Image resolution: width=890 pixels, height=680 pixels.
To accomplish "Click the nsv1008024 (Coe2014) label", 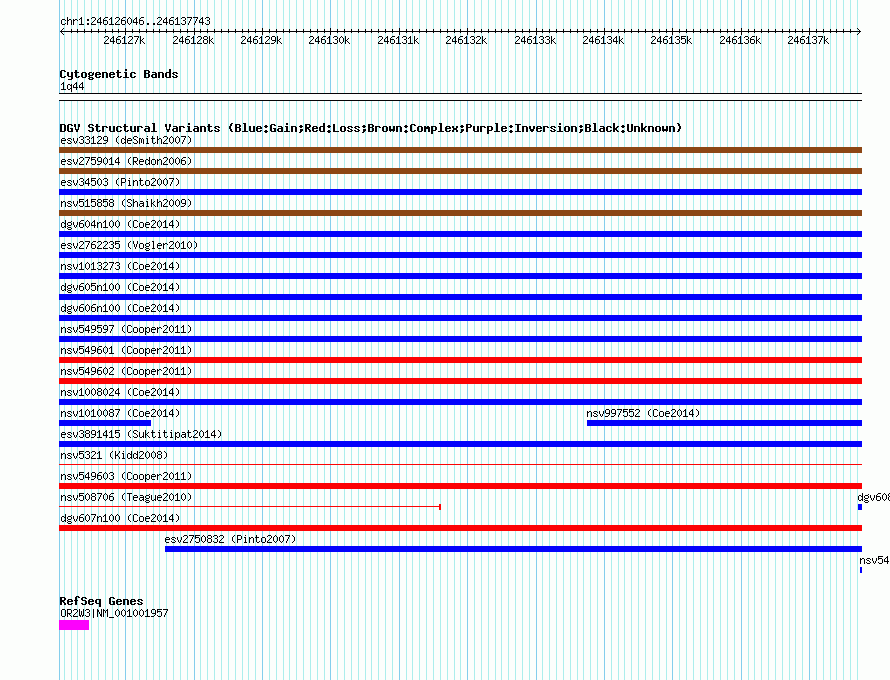I will 120,392.
